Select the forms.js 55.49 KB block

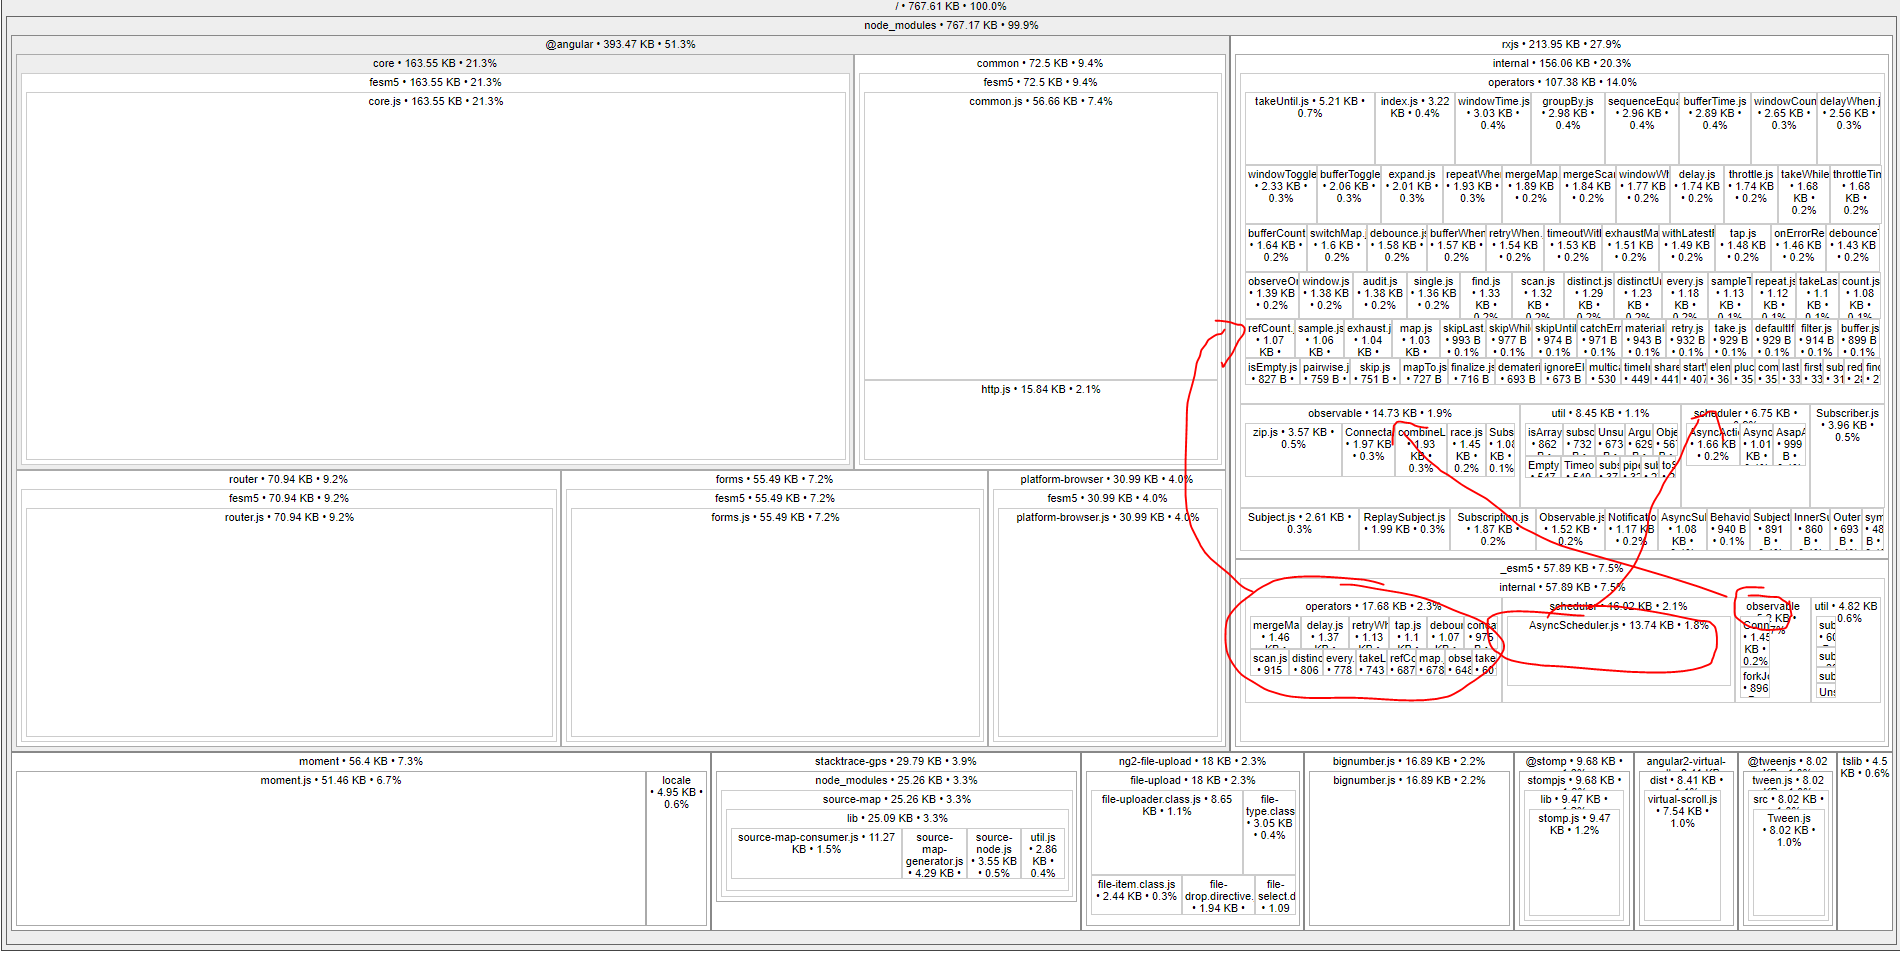pyautogui.click(x=775, y=622)
